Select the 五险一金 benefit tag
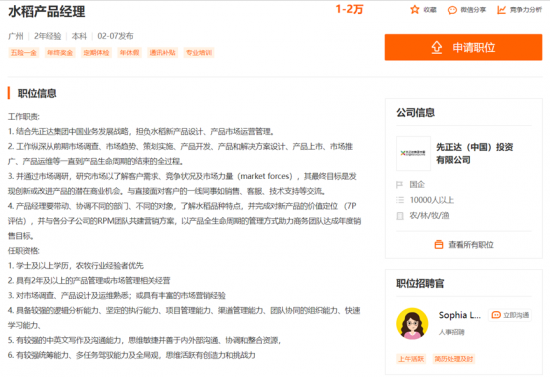 24,53
